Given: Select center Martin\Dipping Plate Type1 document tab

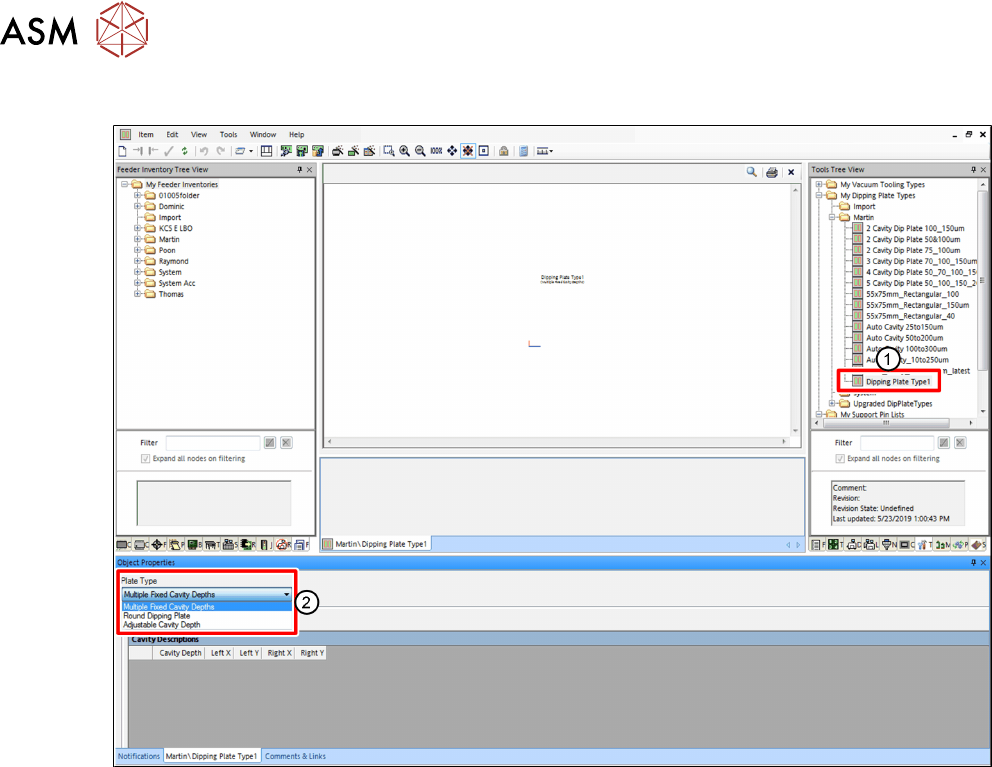Looking at the screenshot, I should coord(375,544).
